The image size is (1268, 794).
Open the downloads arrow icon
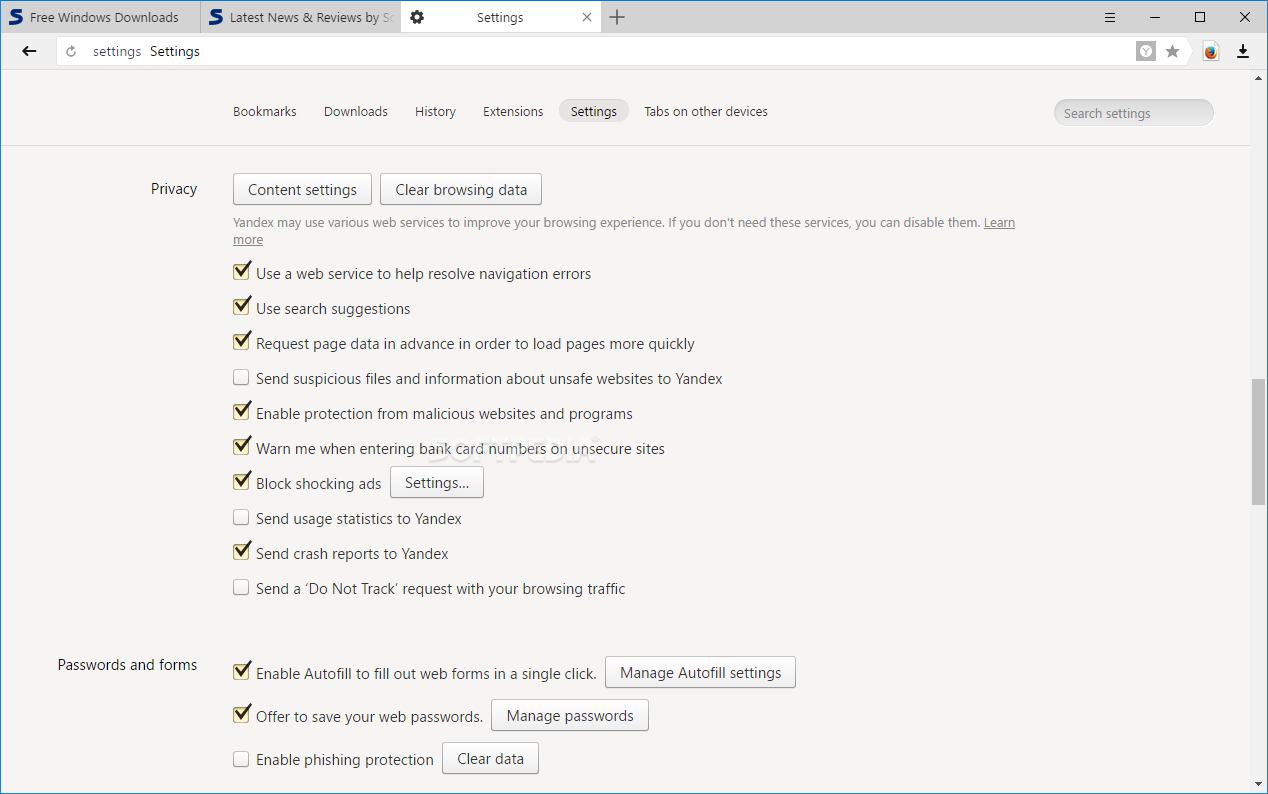(1243, 51)
